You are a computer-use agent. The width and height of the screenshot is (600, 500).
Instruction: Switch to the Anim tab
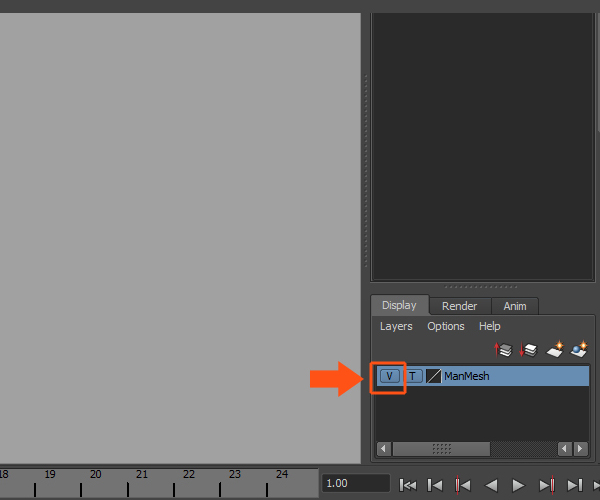tap(515, 306)
